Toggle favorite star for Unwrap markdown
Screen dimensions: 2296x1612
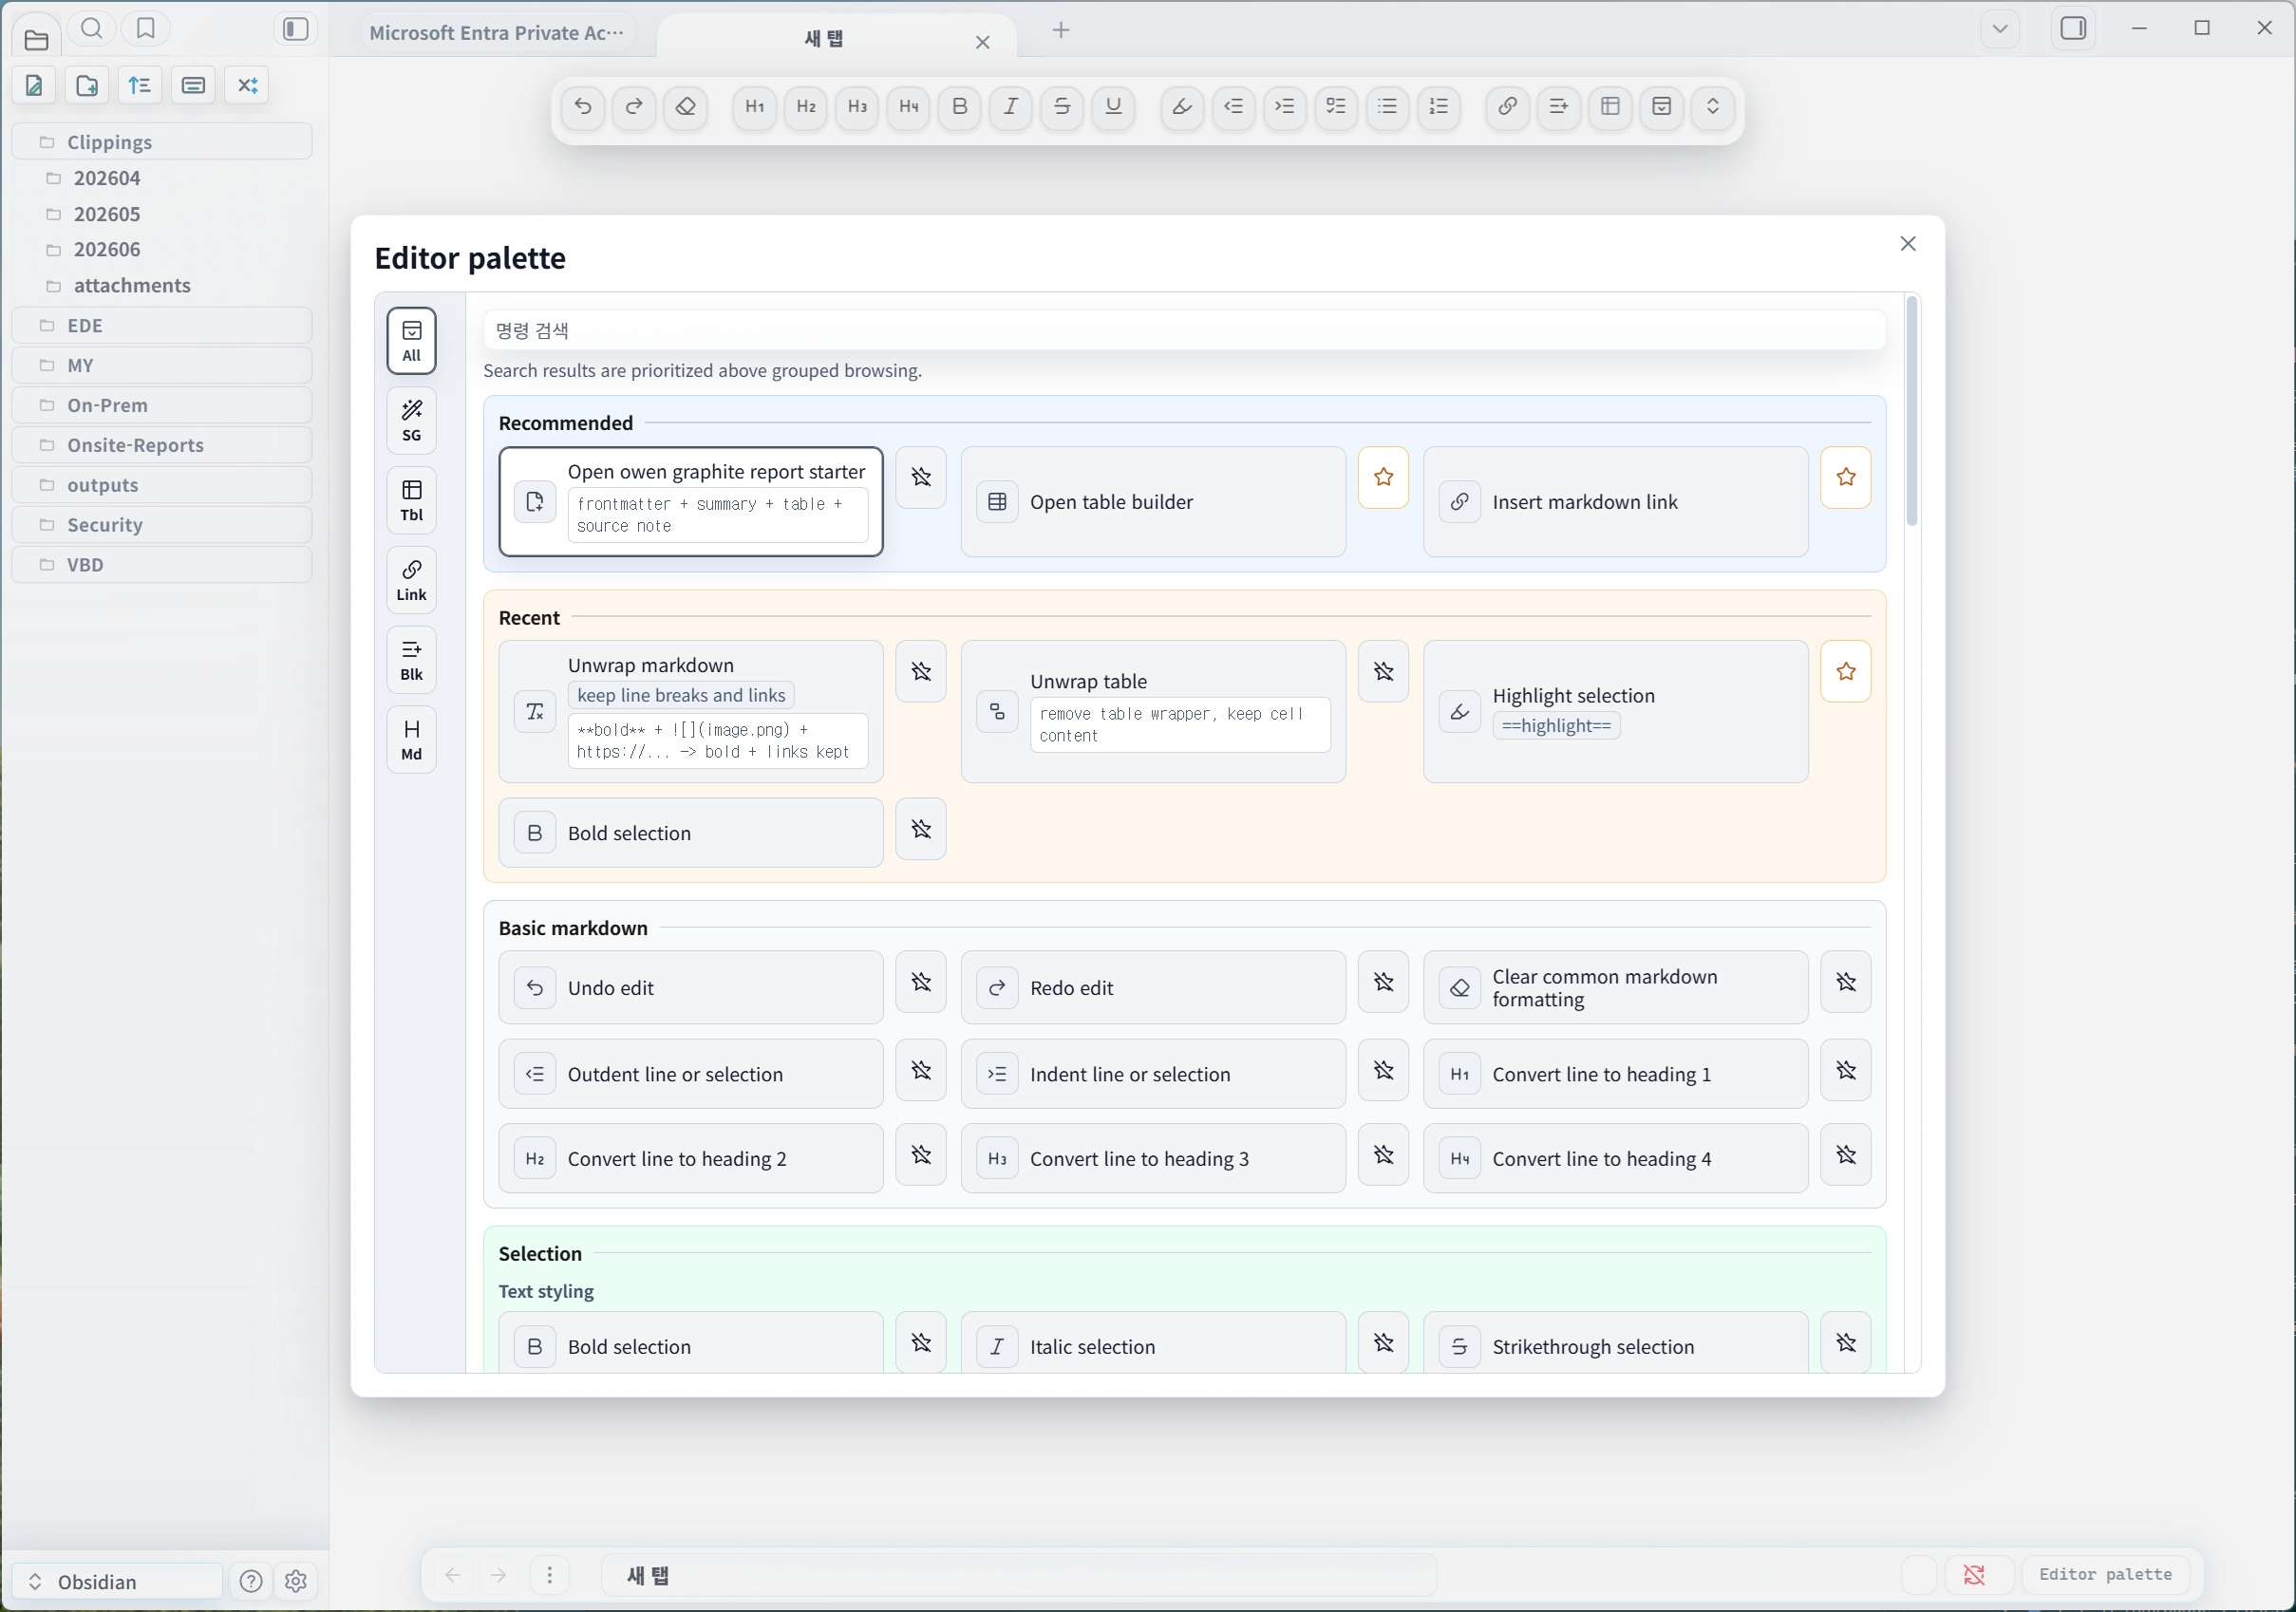pos(921,671)
